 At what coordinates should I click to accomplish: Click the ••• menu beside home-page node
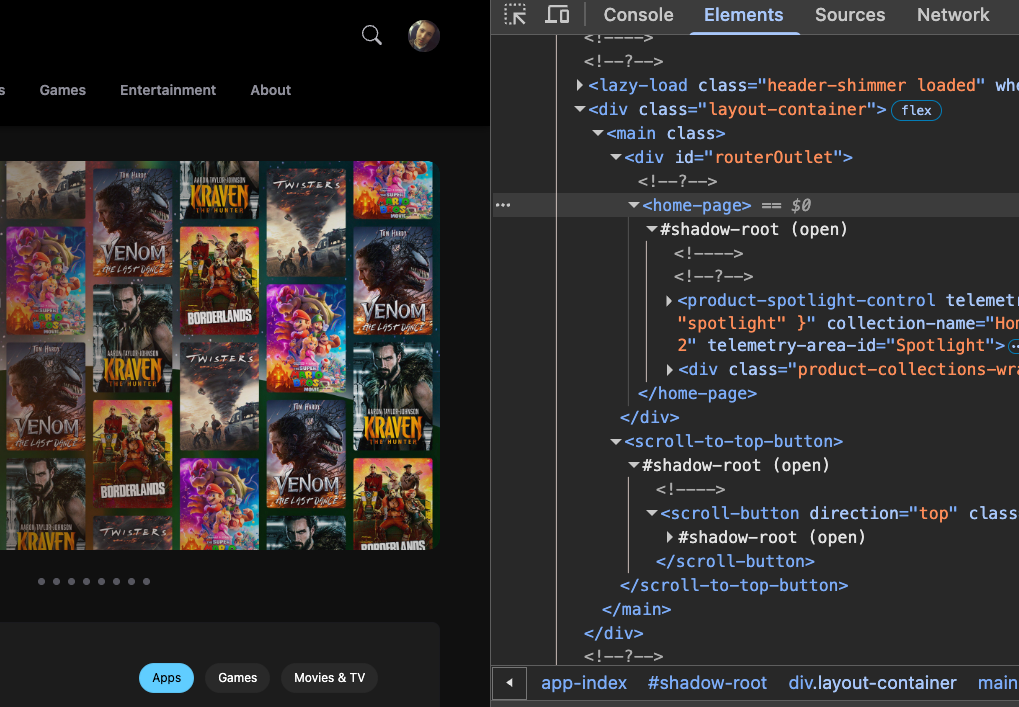pyautogui.click(x=503, y=205)
